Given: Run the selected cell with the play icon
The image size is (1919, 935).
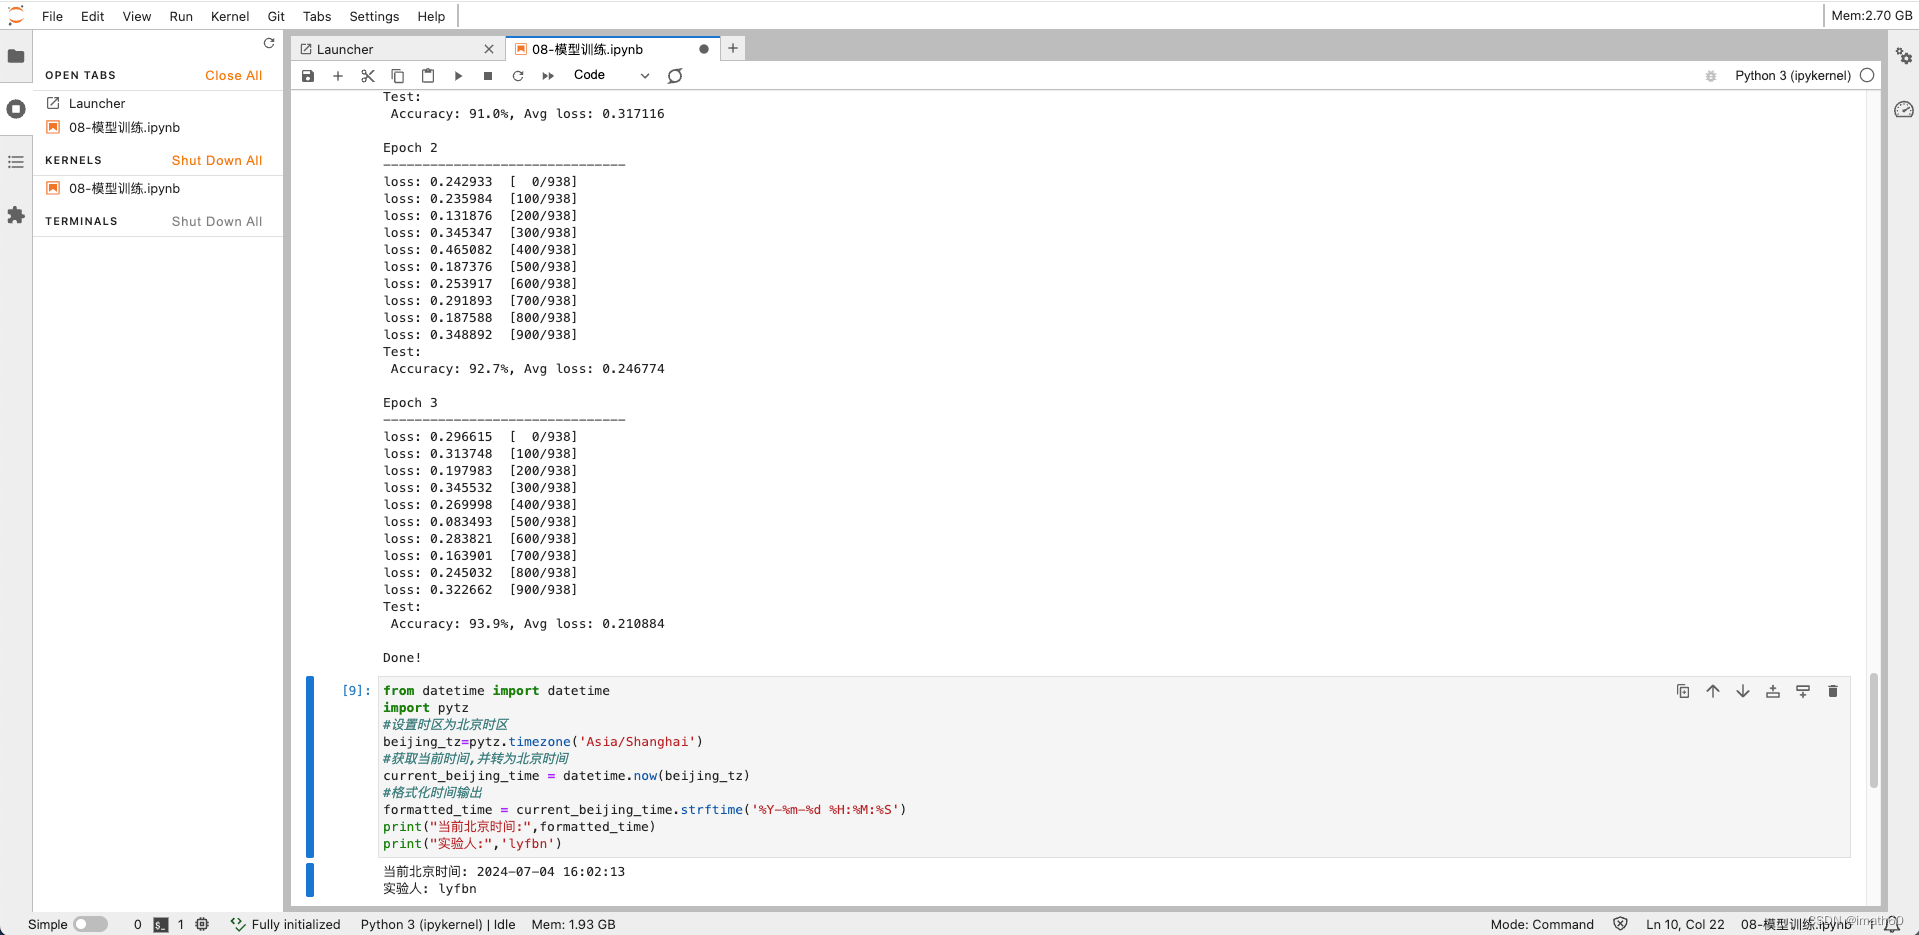Looking at the screenshot, I should click(458, 76).
